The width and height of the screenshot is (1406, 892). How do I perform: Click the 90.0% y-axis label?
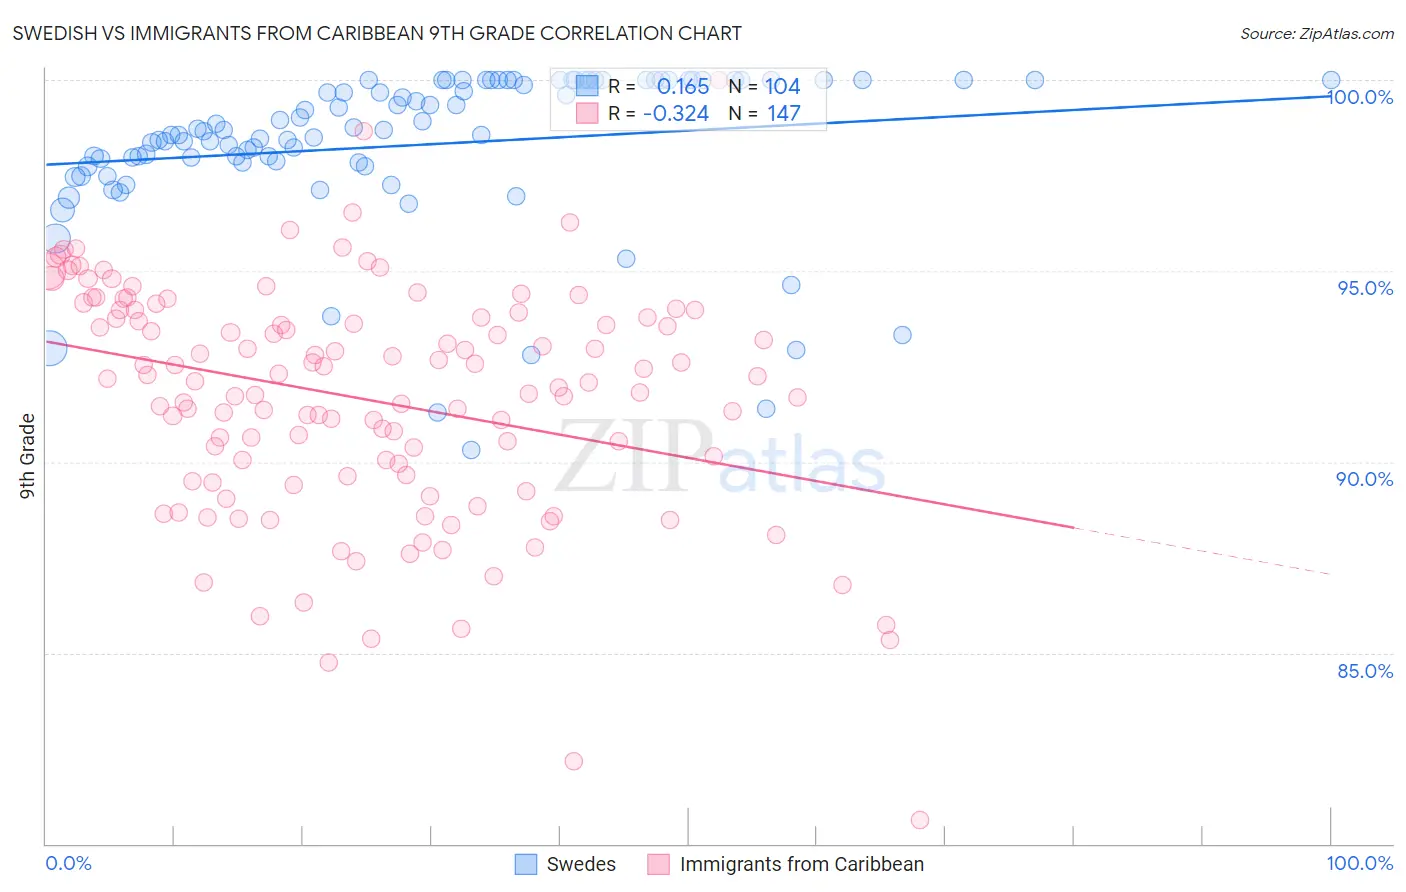pyautogui.click(x=1365, y=479)
